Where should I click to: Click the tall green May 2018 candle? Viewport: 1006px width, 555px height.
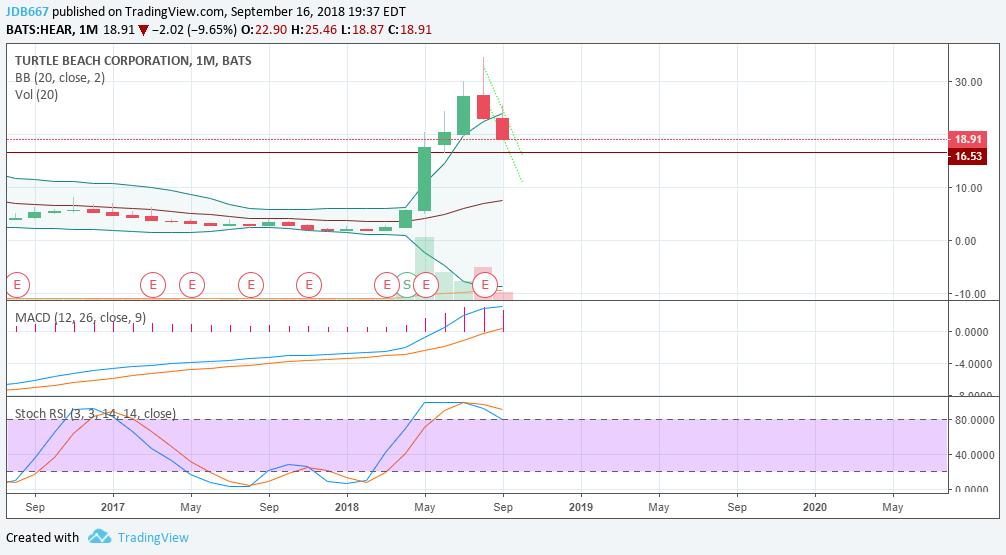pyautogui.click(x=424, y=179)
